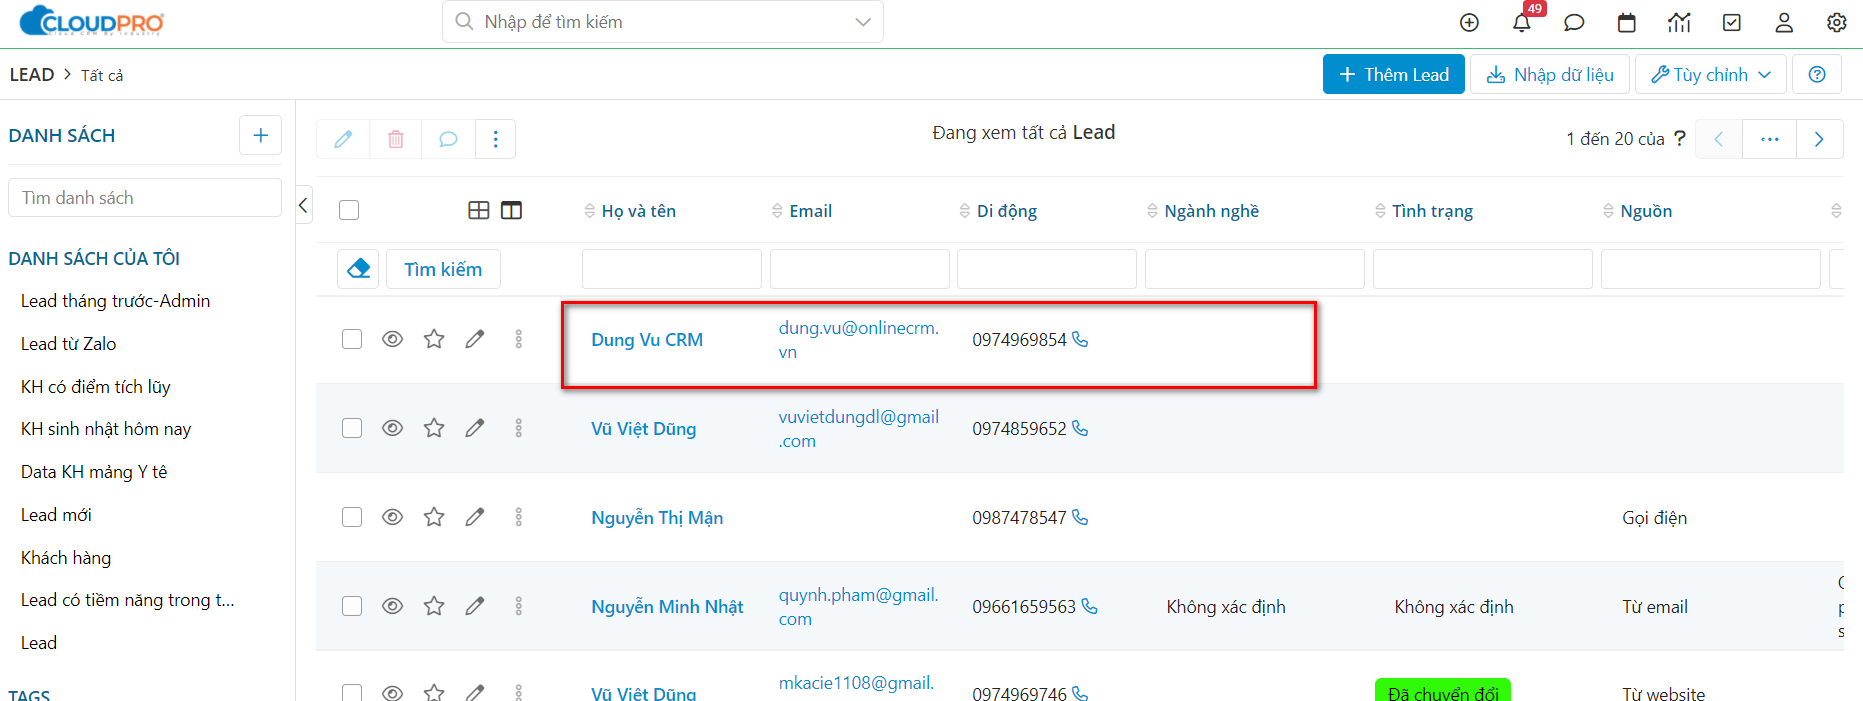Image resolution: width=1863 pixels, height=701 pixels.
Task: Preview Nguyễn Thị Mận with eye icon
Action: pos(393,517)
